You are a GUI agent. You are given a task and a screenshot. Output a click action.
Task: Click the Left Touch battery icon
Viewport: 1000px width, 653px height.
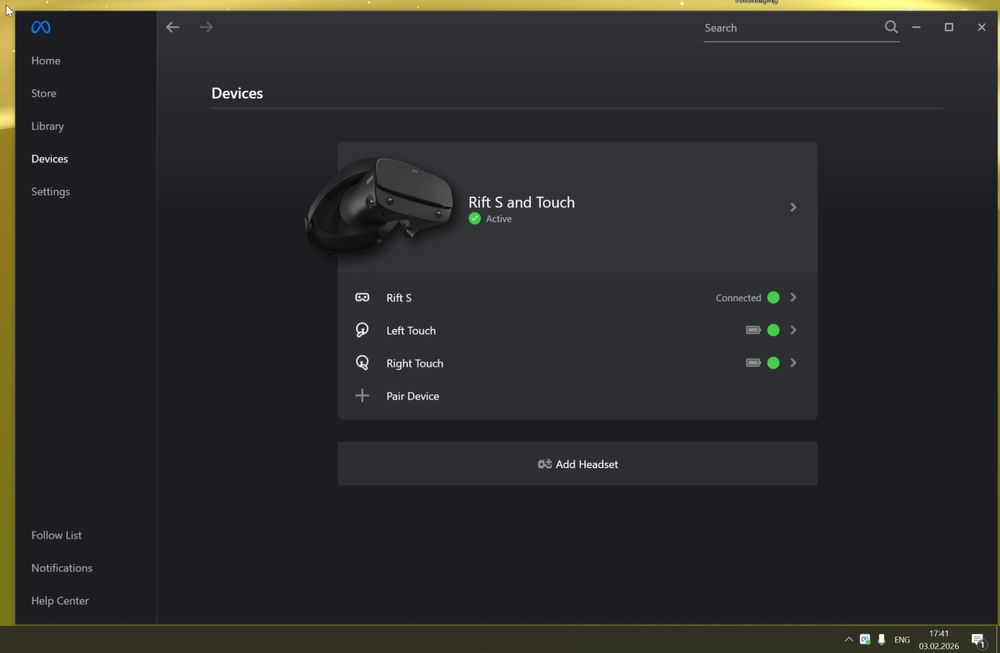[x=753, y=330]
